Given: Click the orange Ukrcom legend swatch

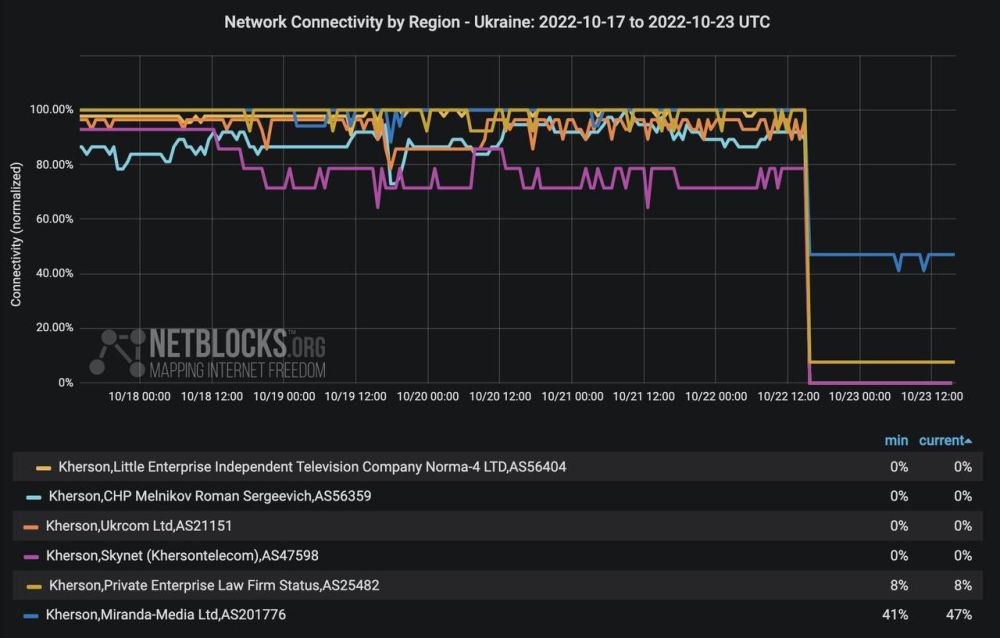Looking at the screenshot, I should point(30,526).
